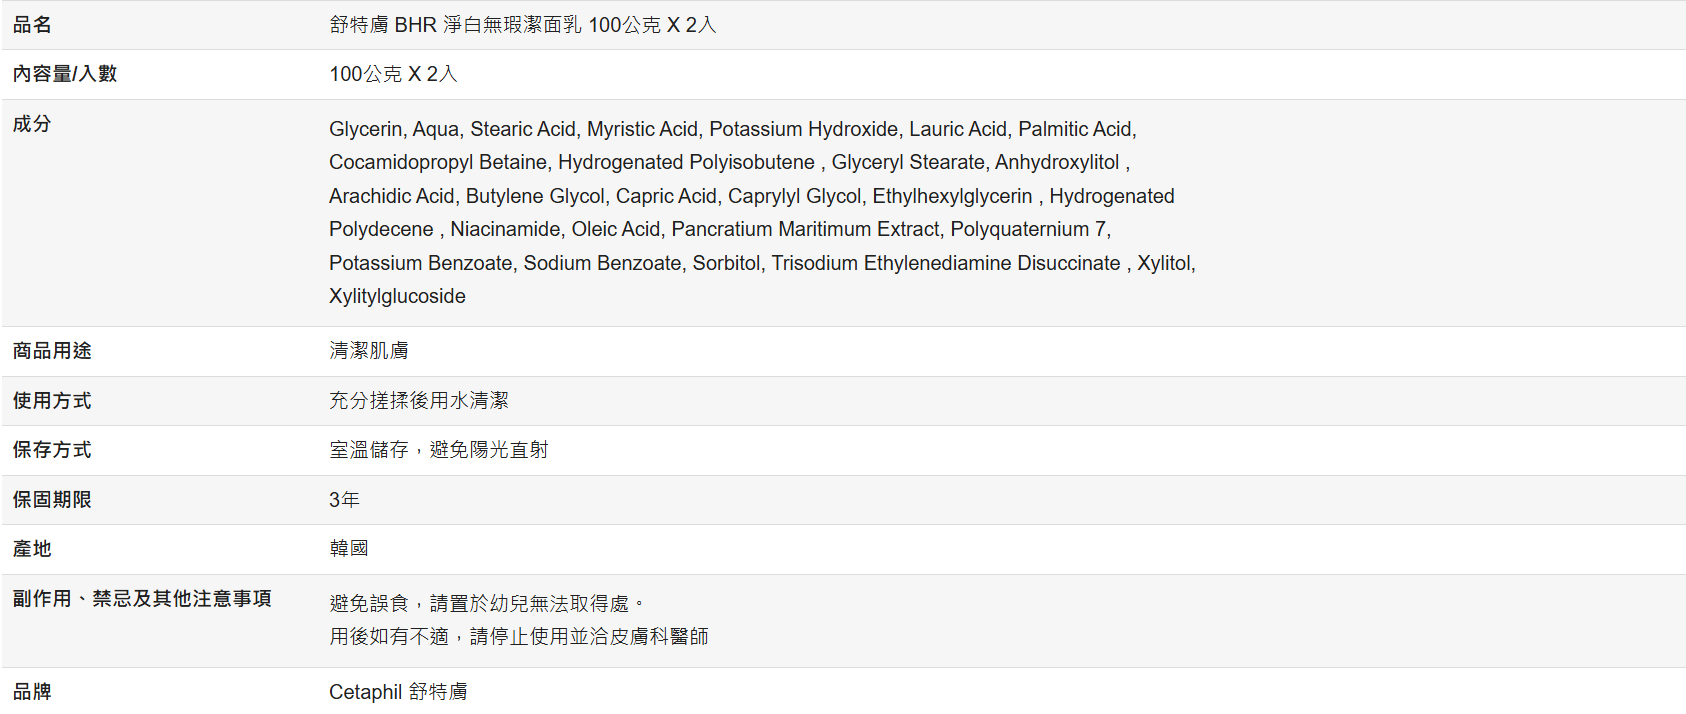Select the 保存方式 label

(x=52, y=450)
